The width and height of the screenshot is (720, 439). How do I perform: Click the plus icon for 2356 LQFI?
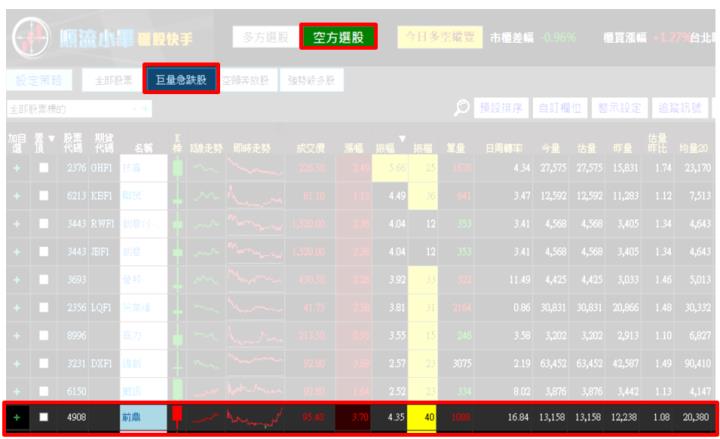(x=17, y=308)
